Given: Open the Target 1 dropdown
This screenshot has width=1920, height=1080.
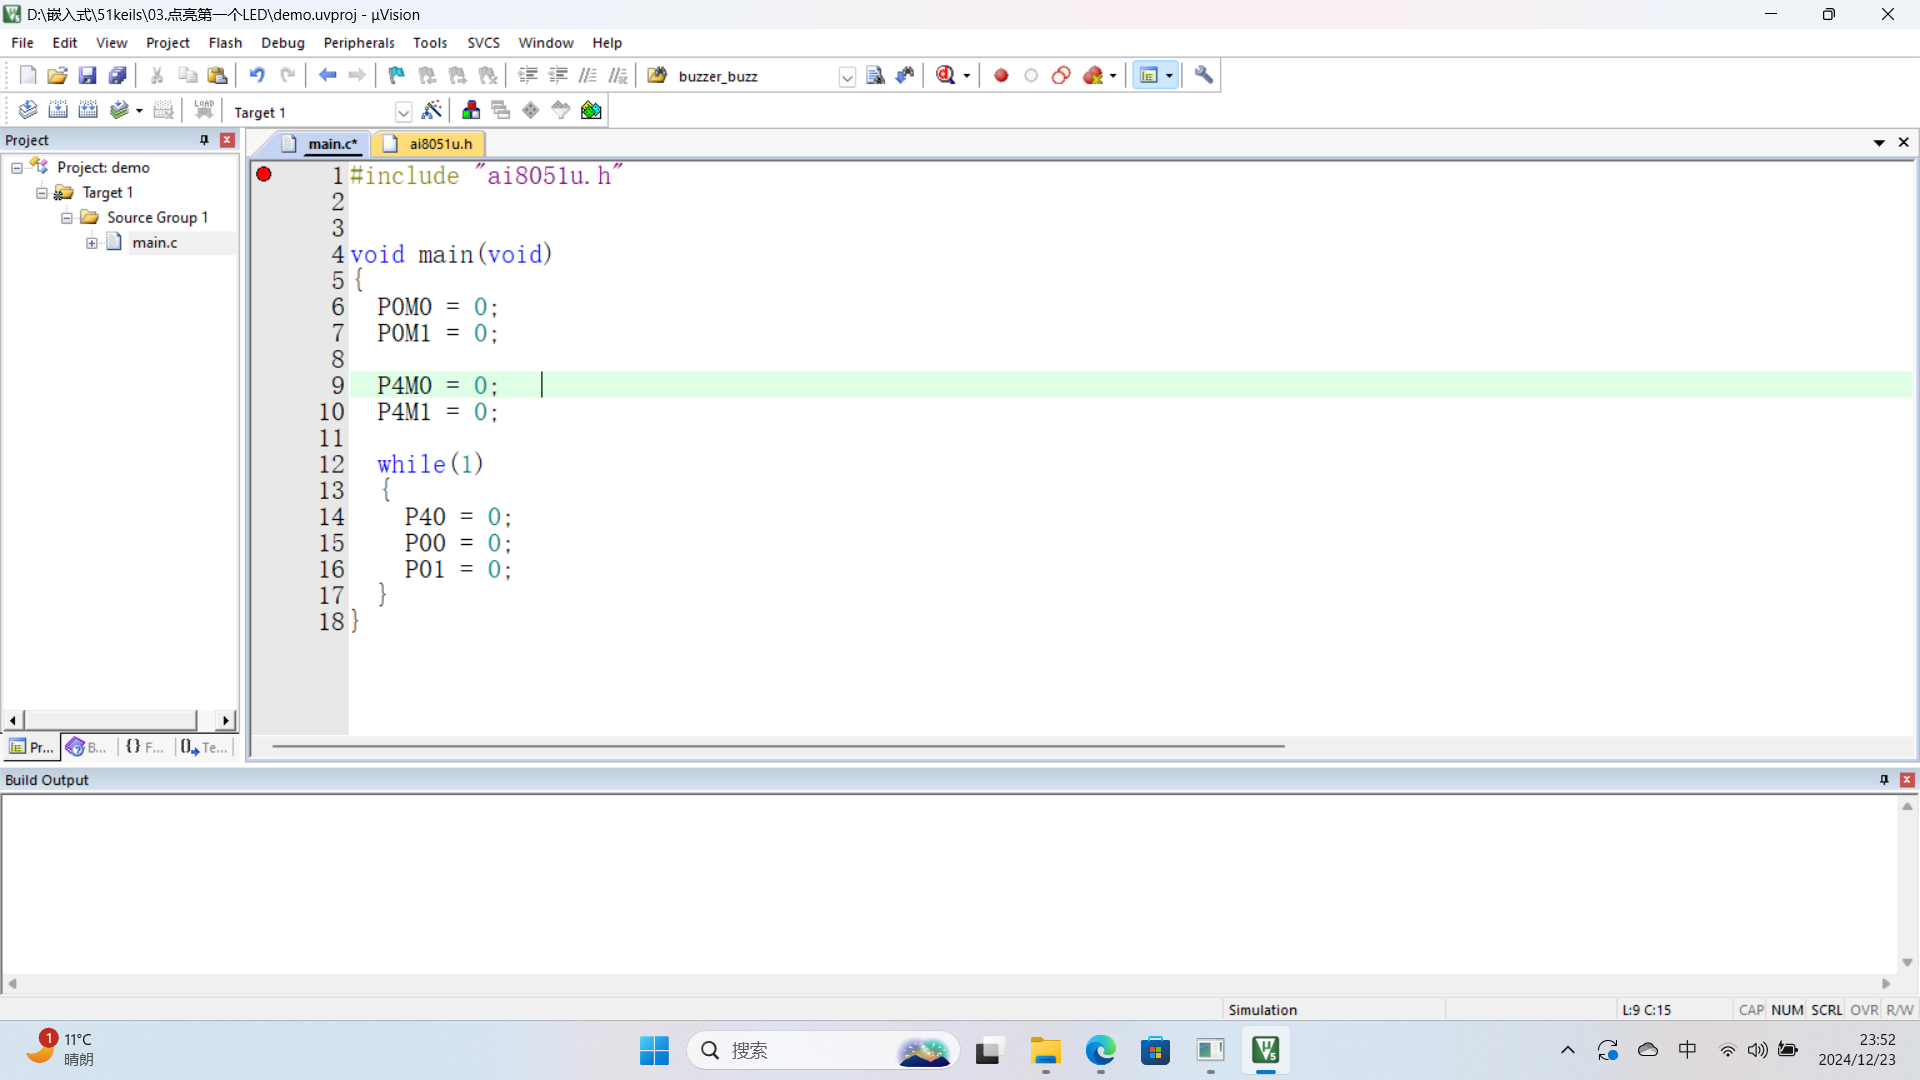Looking at the screenshot, I should click(403, 112).
